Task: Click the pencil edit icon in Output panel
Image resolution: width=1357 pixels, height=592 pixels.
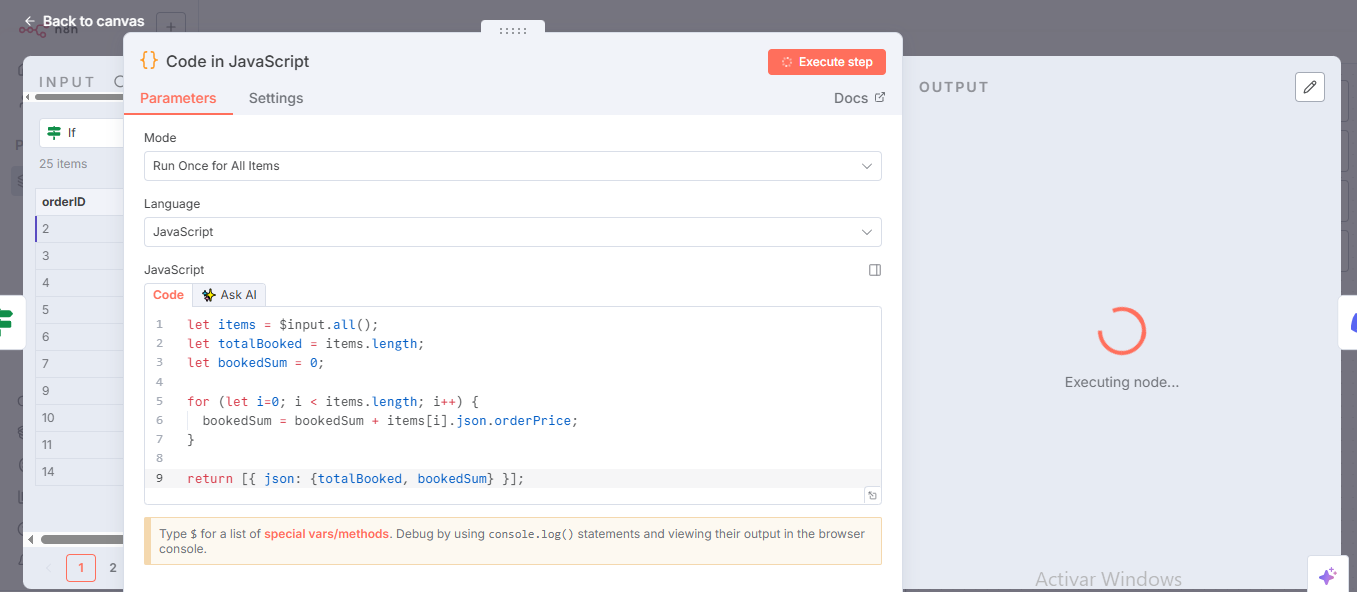Action: click(1309, 87)
